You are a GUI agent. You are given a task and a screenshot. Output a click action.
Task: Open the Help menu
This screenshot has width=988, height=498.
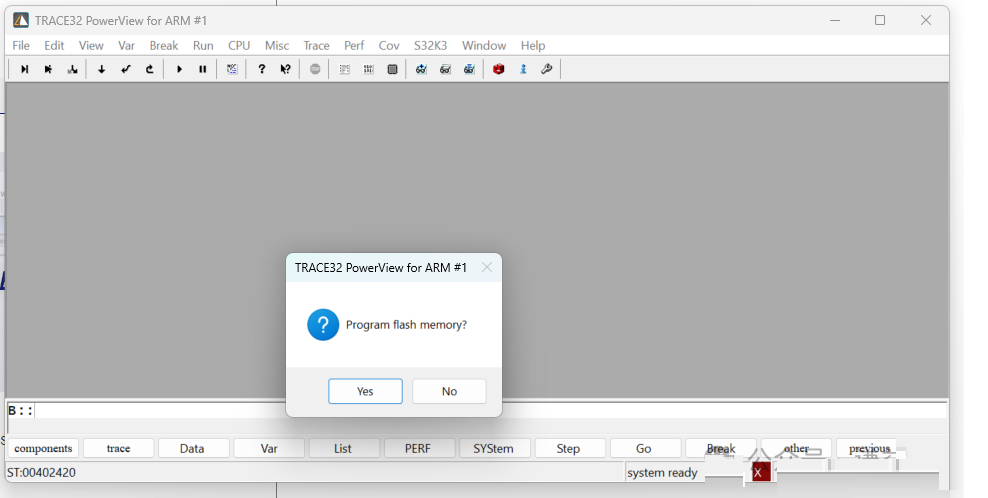(x=532, y=45)
